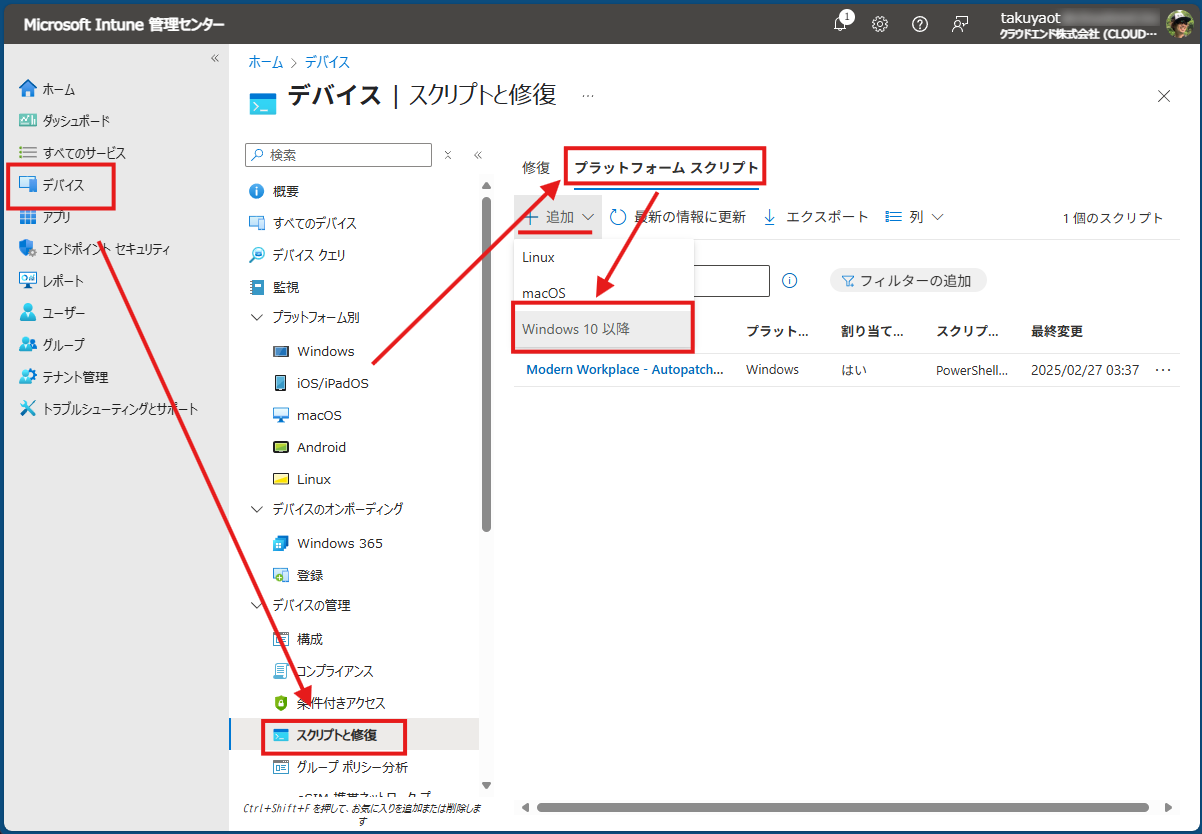Sort by 割り当て column header

[x=872, y=331]
